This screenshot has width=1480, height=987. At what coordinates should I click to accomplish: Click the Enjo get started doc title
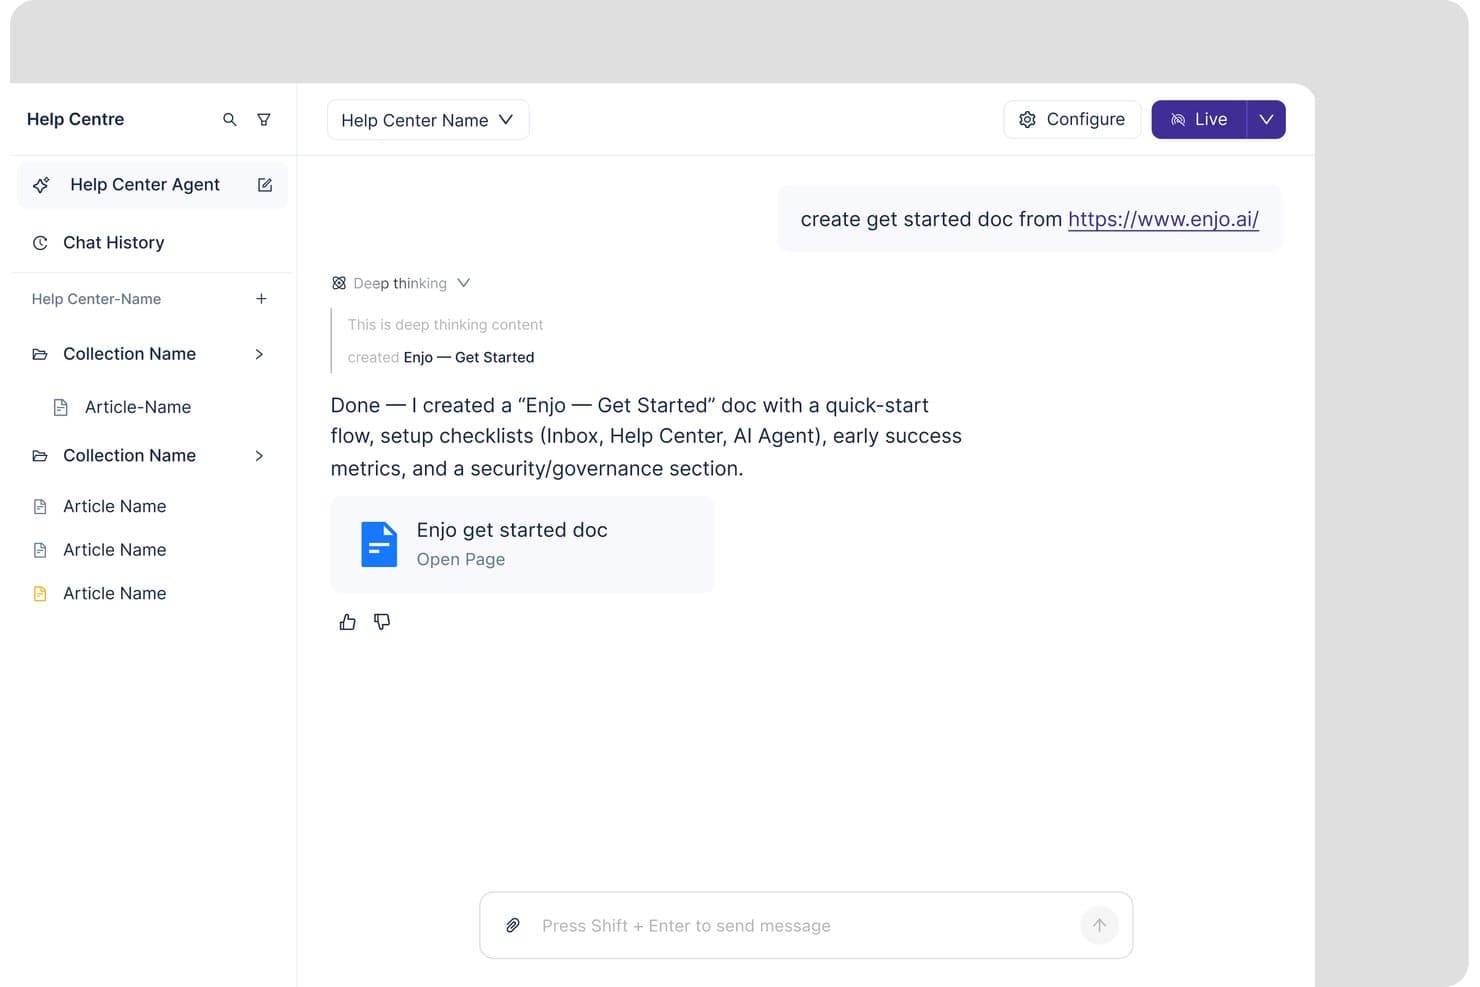[512, 531]
